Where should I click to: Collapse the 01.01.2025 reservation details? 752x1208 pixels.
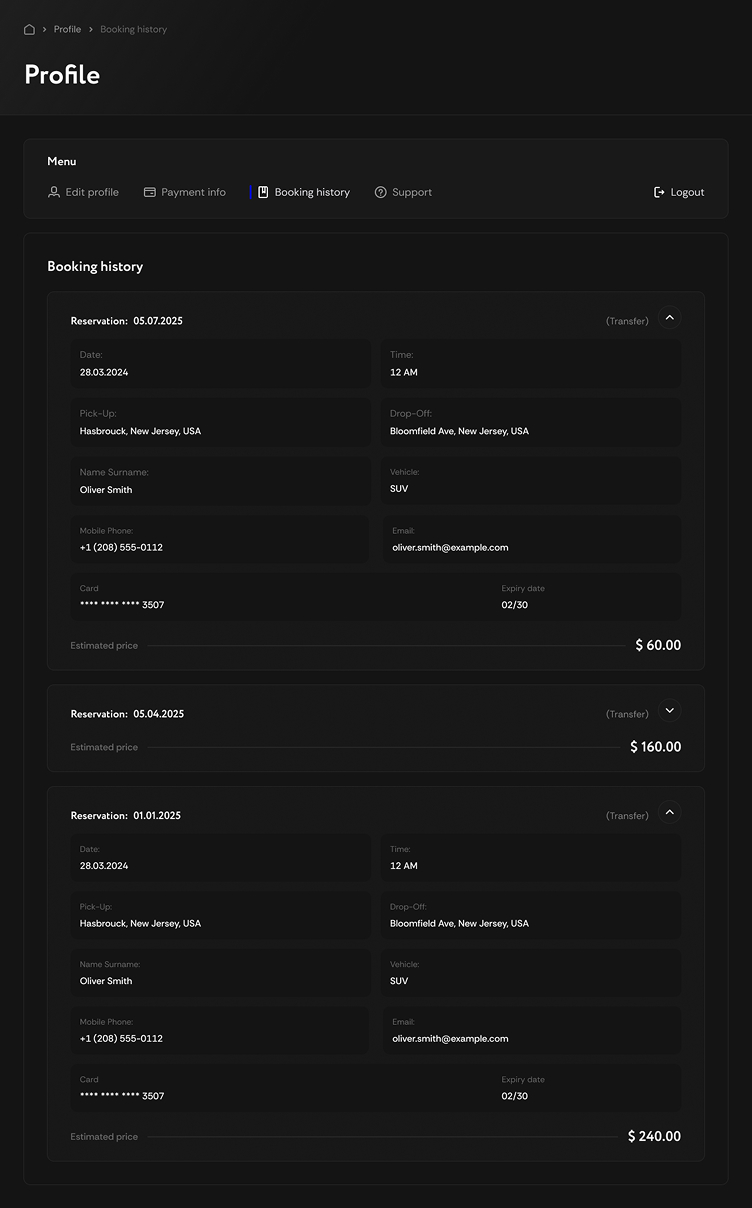[670, 813]
